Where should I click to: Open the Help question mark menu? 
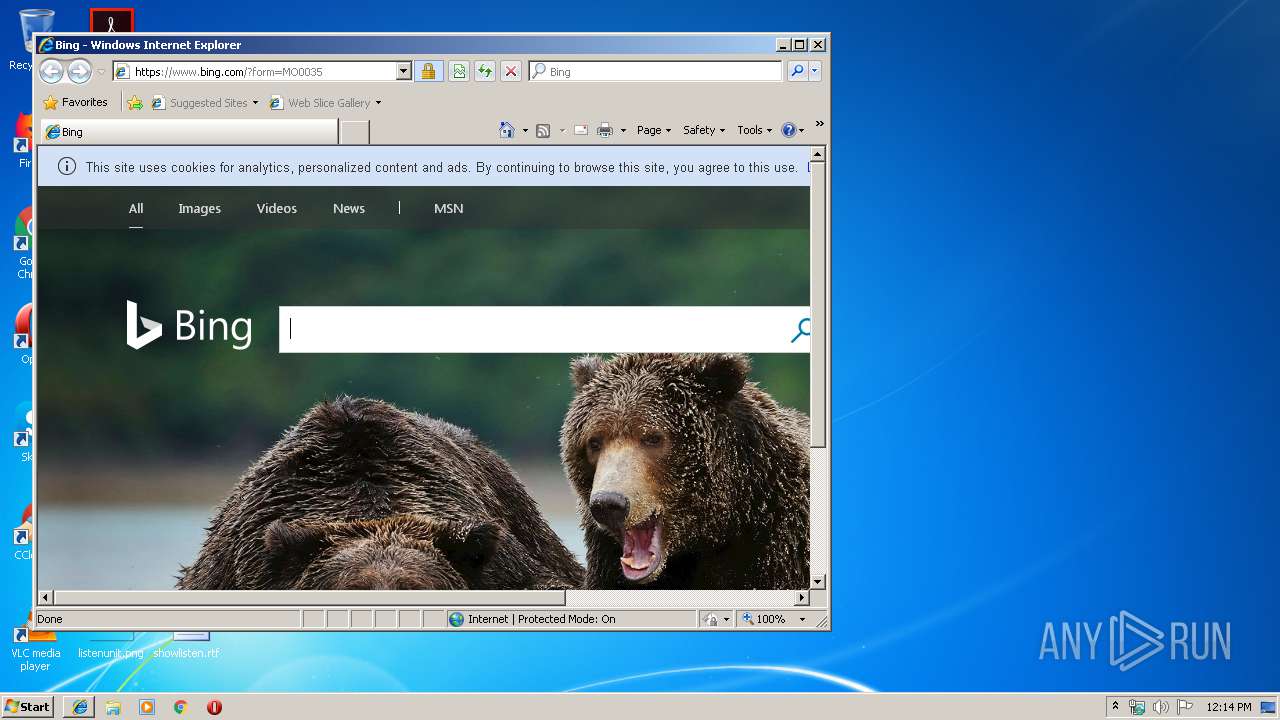pos(792,130)
